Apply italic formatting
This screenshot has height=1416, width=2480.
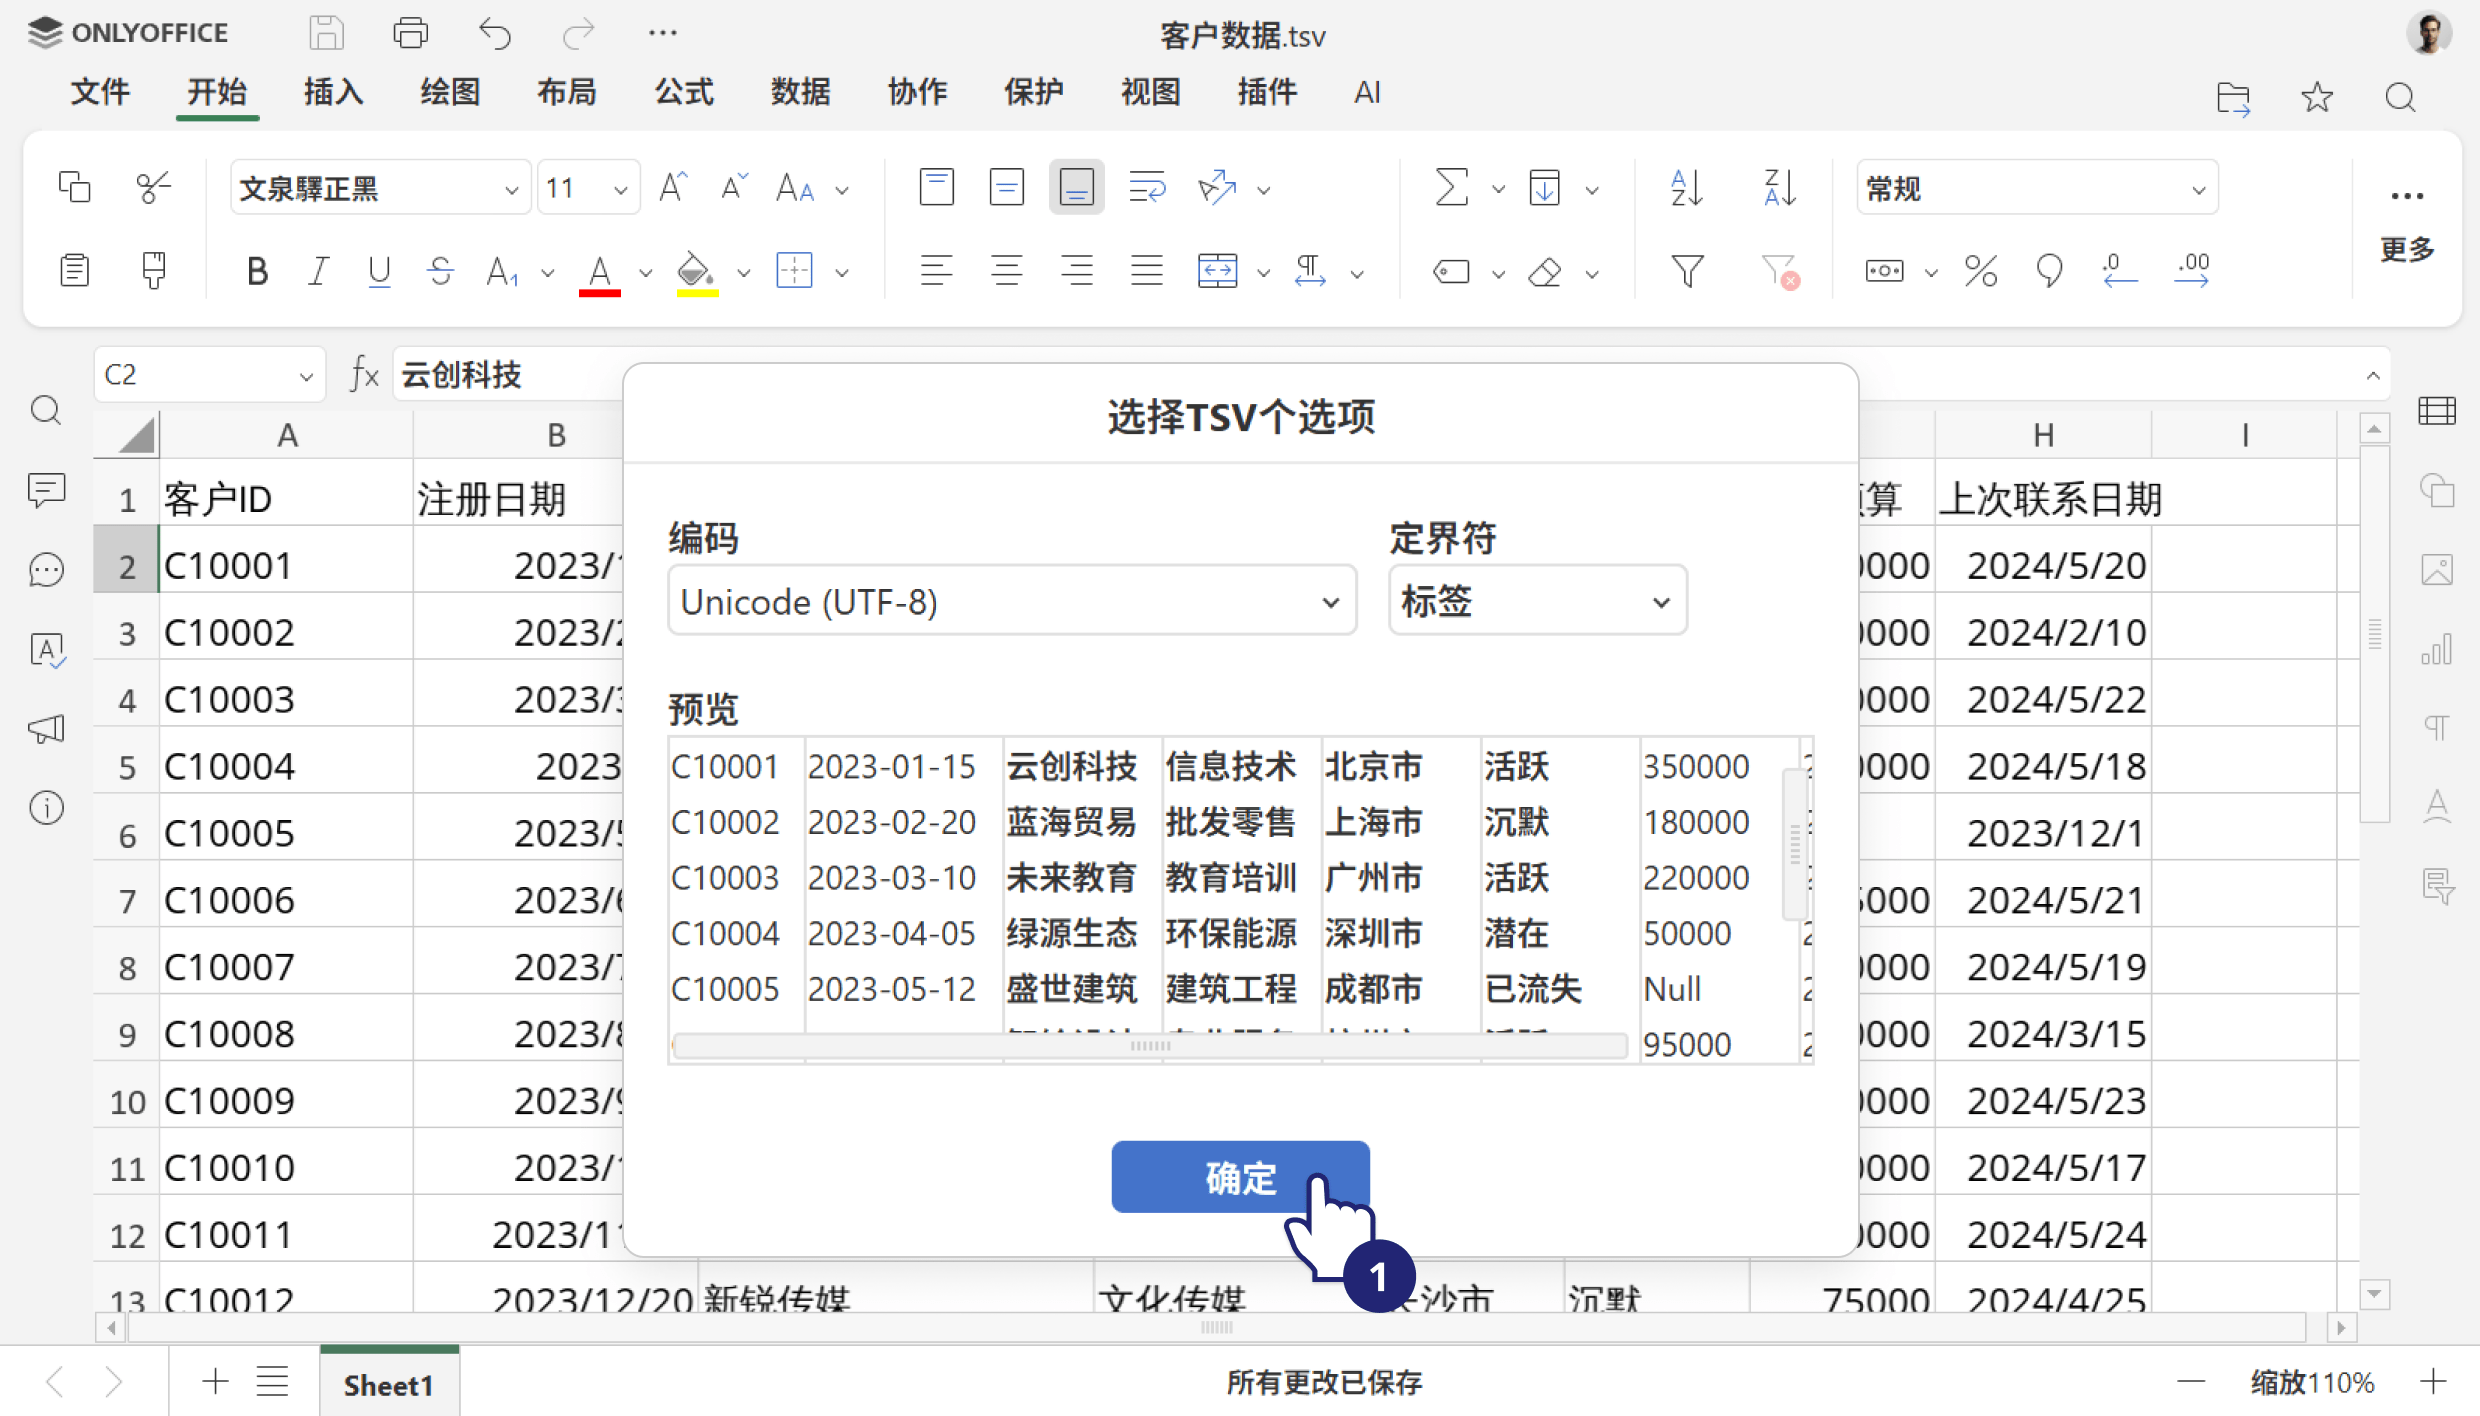pos(318,271)
